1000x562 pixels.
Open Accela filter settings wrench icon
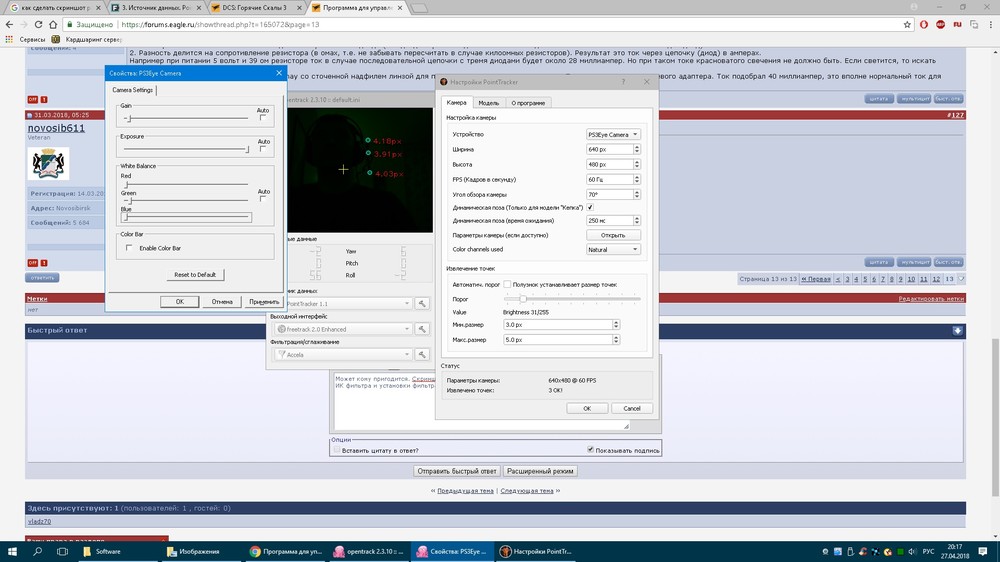(x=422, y=355)
